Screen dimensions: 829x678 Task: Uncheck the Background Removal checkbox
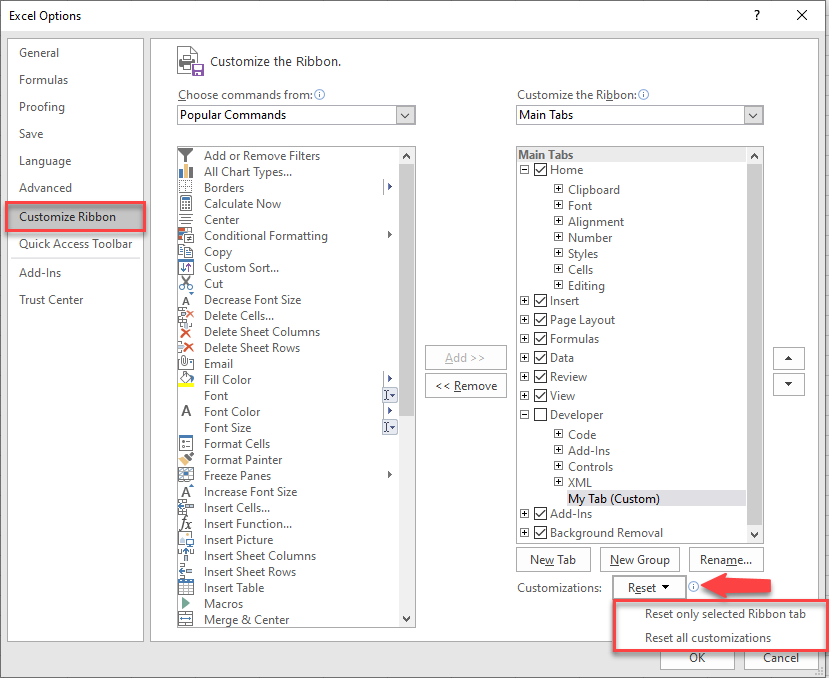click(x=540, y=533)
